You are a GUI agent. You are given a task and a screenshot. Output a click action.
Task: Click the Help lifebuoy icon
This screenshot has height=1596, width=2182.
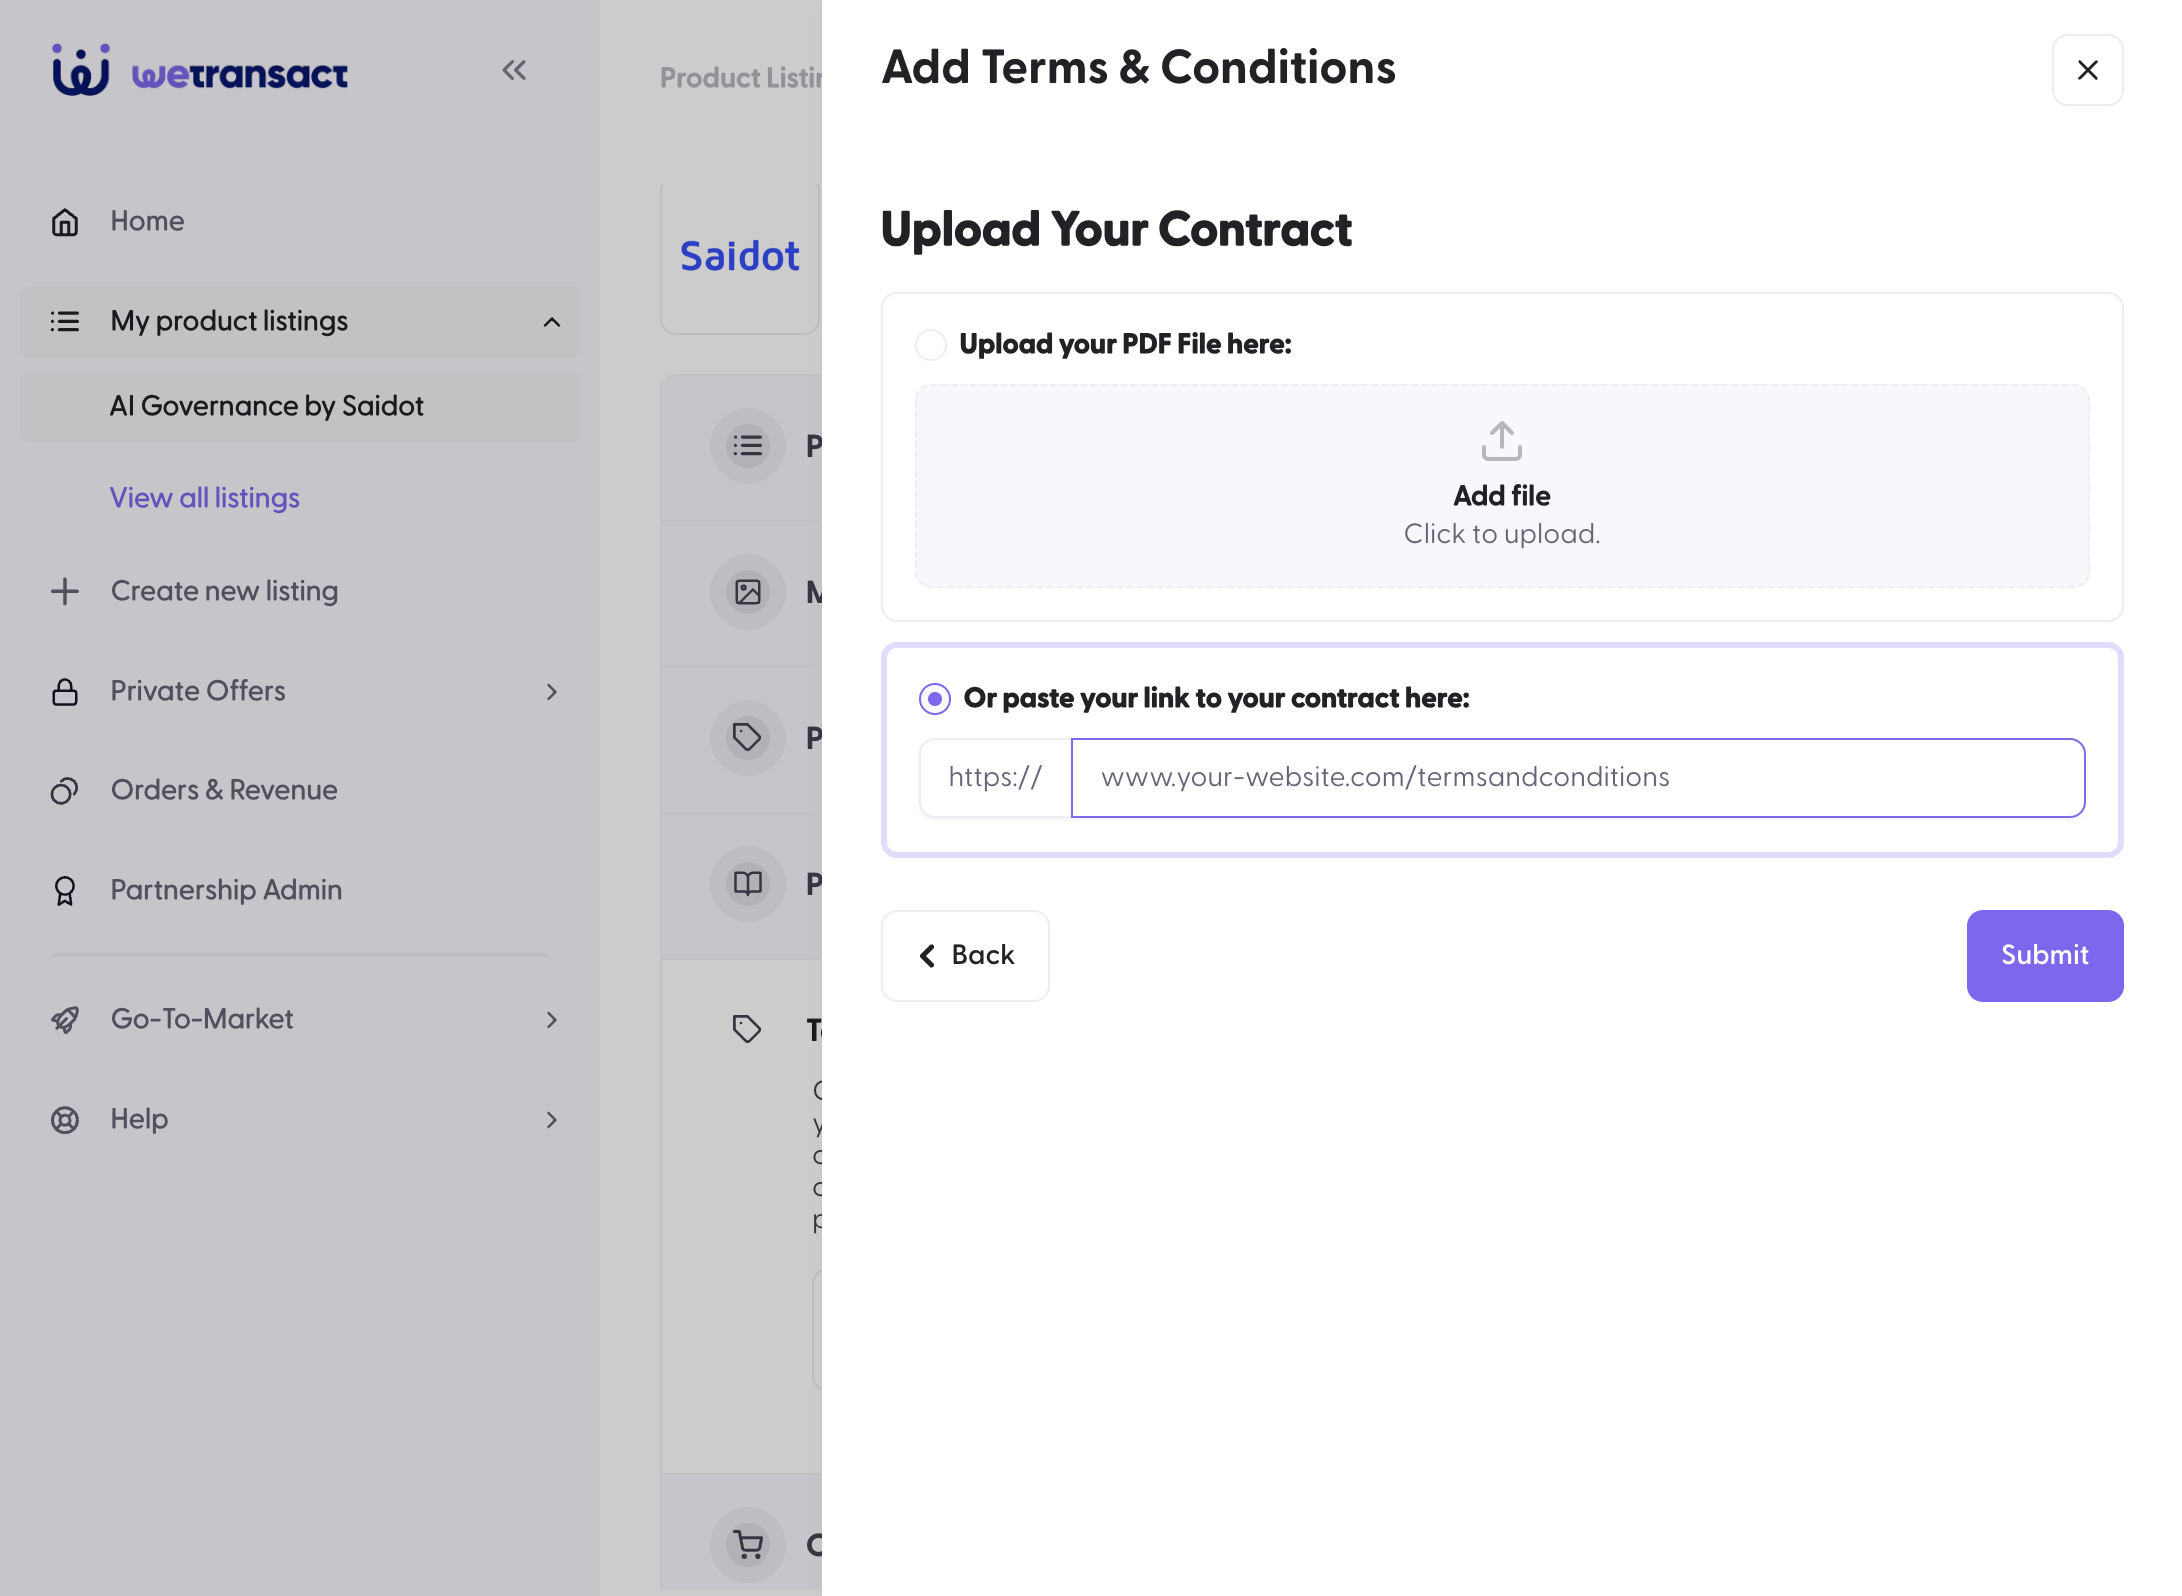click(65, 1120)
